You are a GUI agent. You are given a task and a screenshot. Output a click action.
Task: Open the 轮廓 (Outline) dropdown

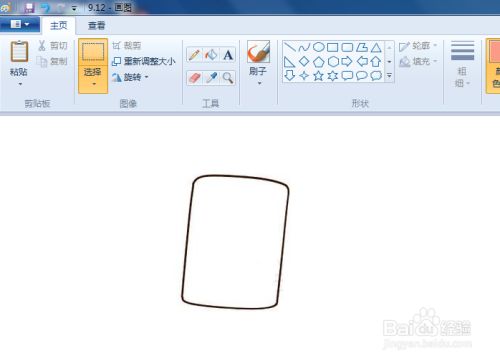[418, 46]
